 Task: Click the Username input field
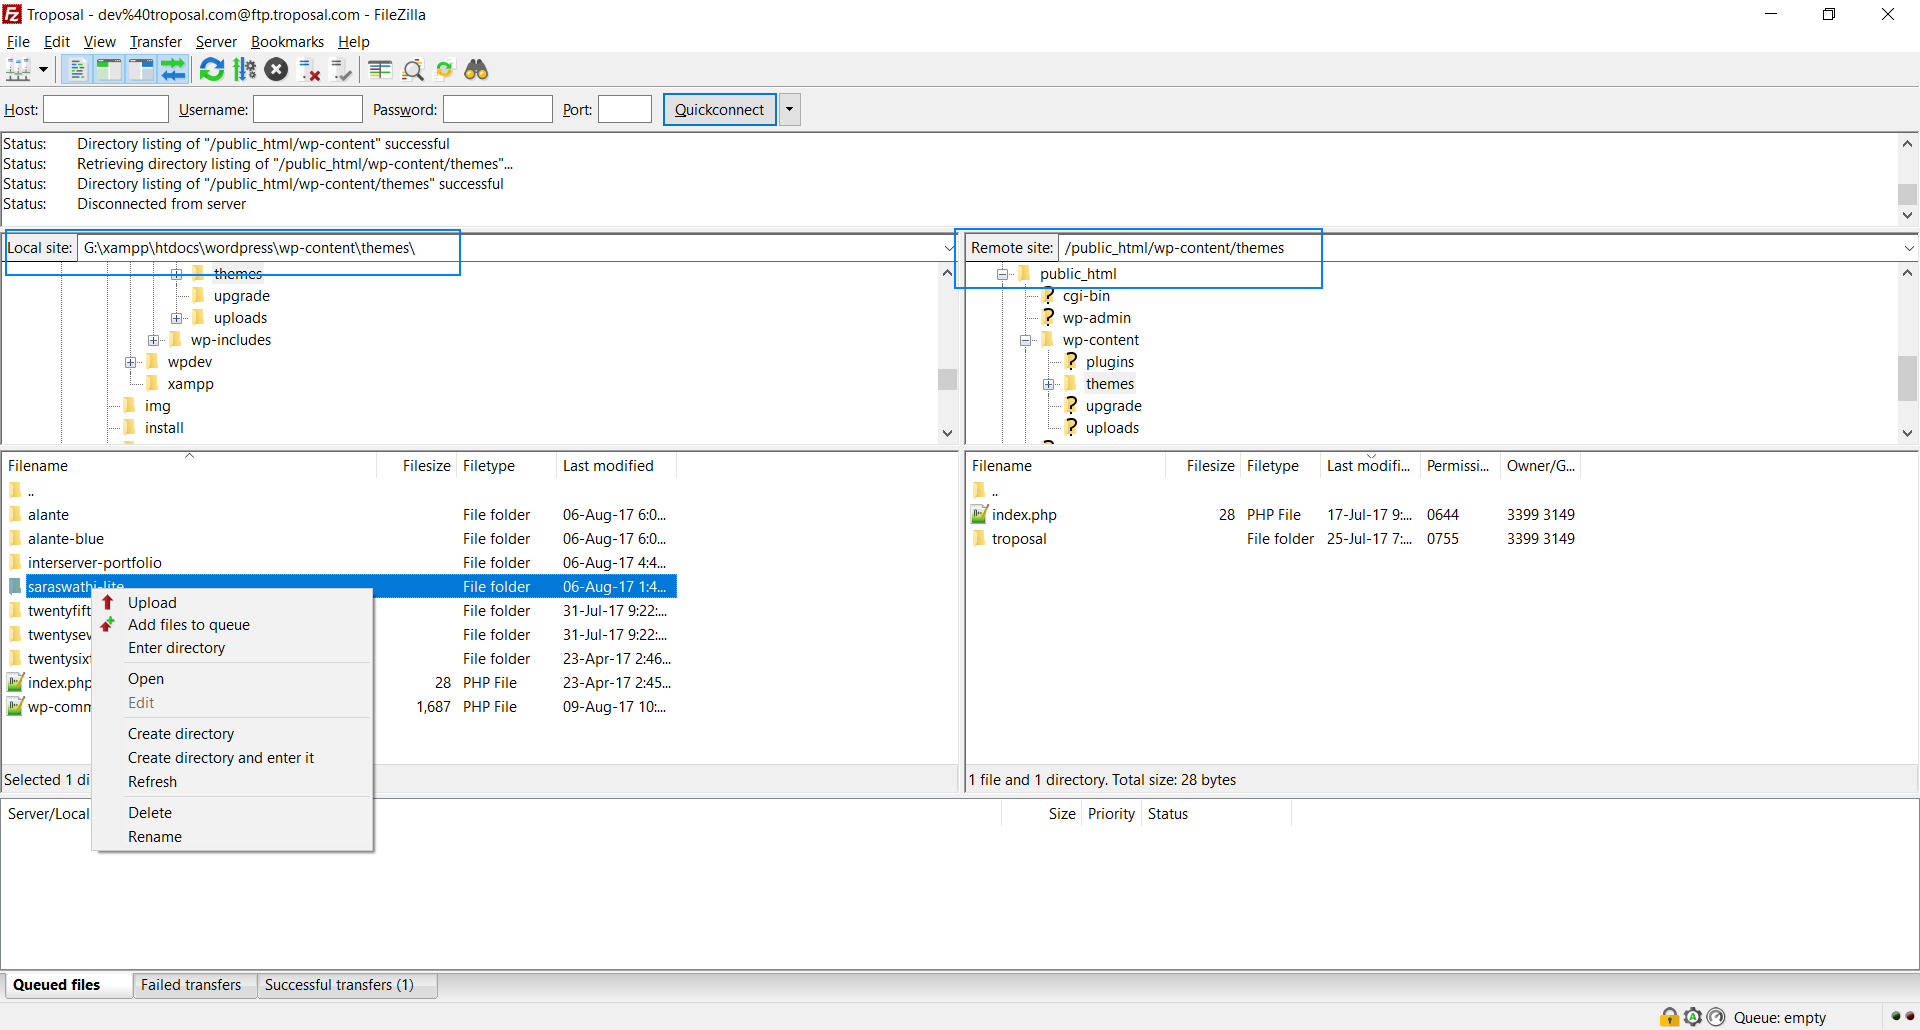click(x=308, y=109)
